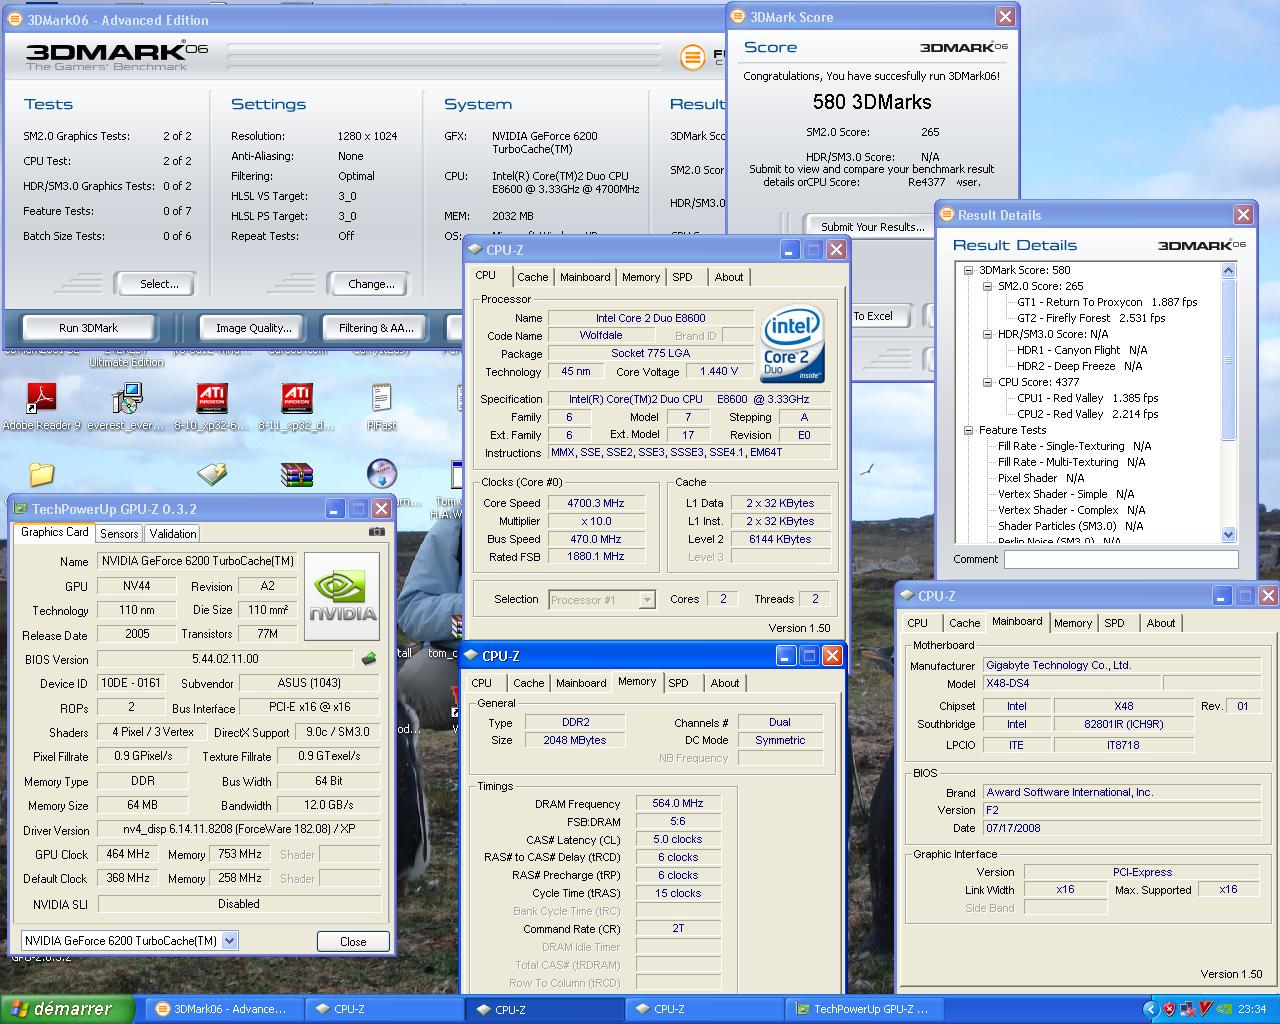Click the X48-DS4 model field
The height and width of the screenshot is (1024, 1280).
click(1071, 684)
